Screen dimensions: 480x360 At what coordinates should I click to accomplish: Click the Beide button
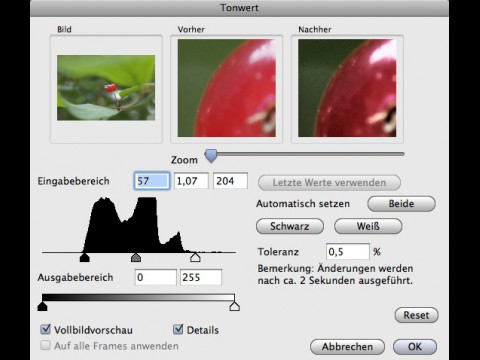point(401,204)
